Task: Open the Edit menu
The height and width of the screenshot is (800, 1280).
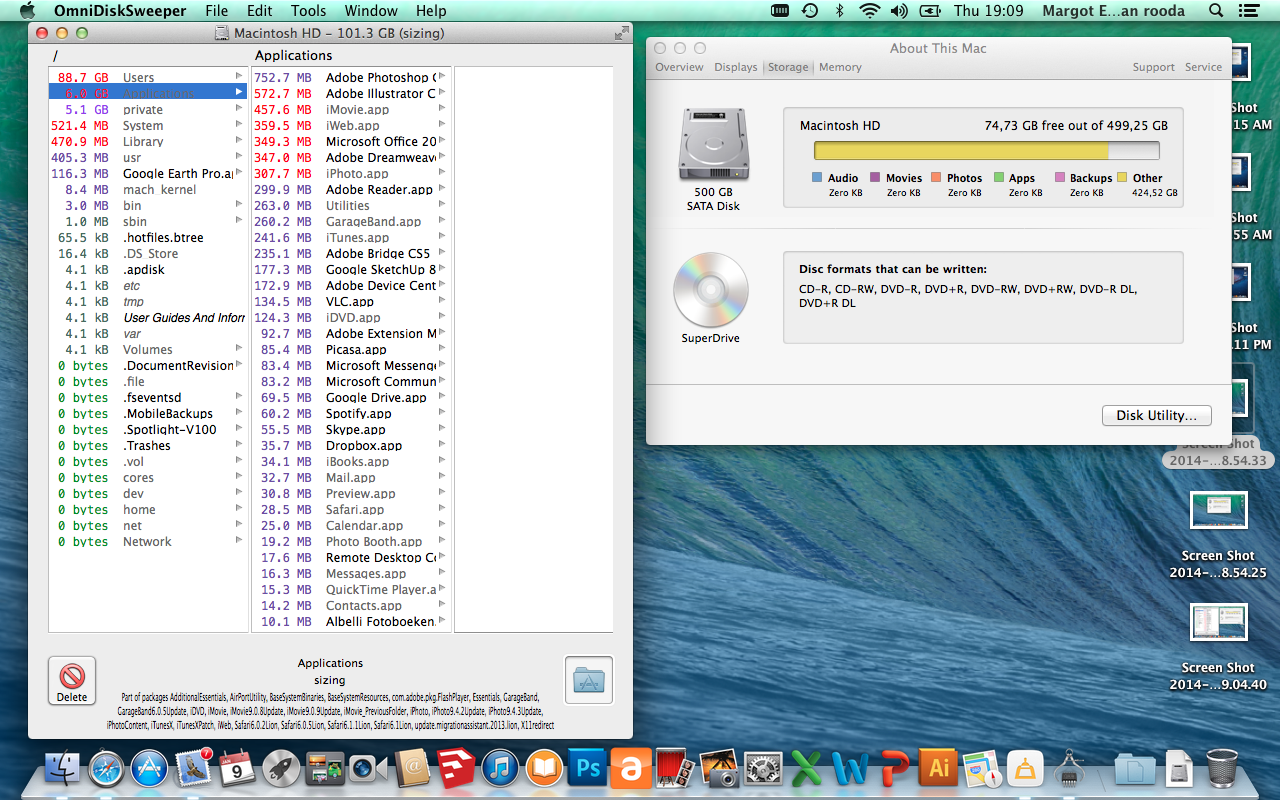Action: click(260, 11)
